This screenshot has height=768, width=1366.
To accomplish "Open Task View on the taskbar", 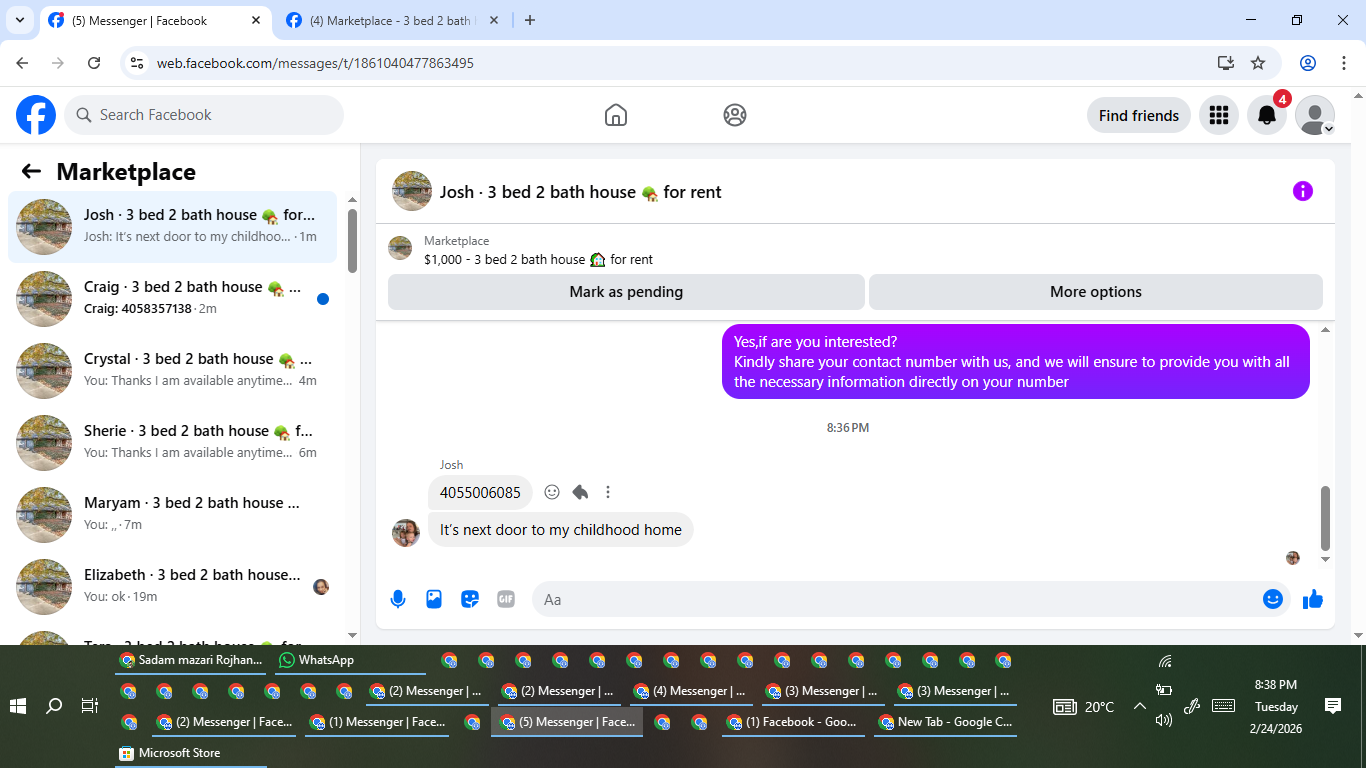I will pyautogui.click(x=90, y=706).
